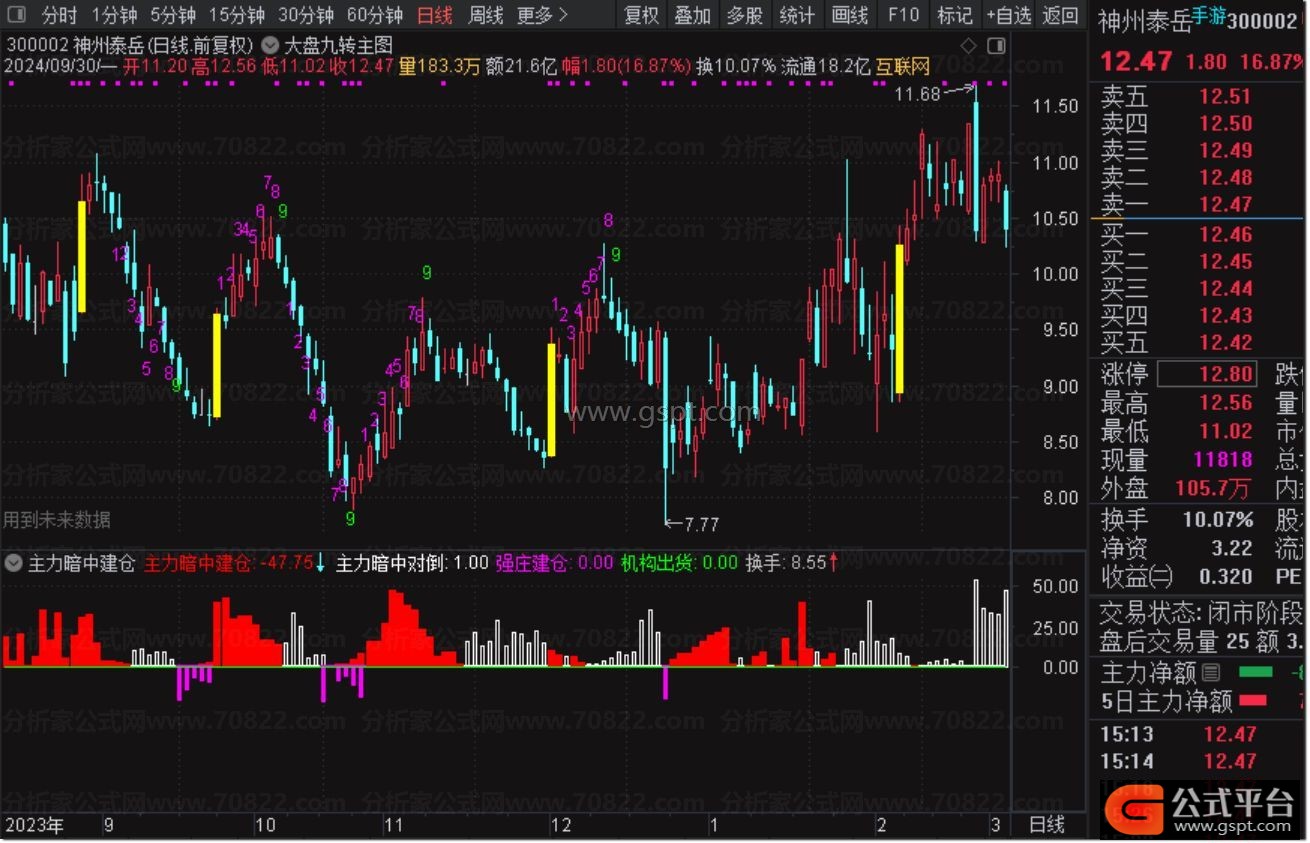The height and width of the screenshot is (843, 1310).
Task: Click the 公式平台 logo
Action: point(1198,810)
